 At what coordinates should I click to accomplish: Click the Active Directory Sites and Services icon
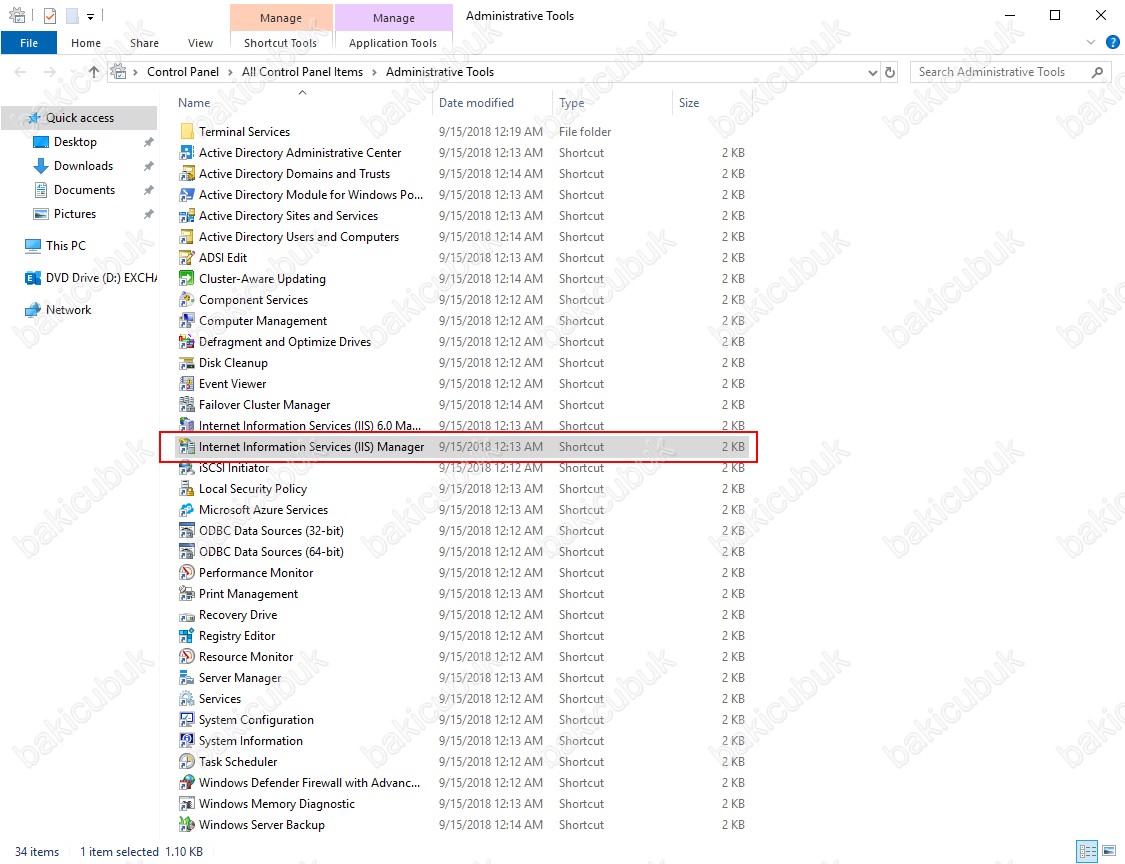tap(187, 216)
